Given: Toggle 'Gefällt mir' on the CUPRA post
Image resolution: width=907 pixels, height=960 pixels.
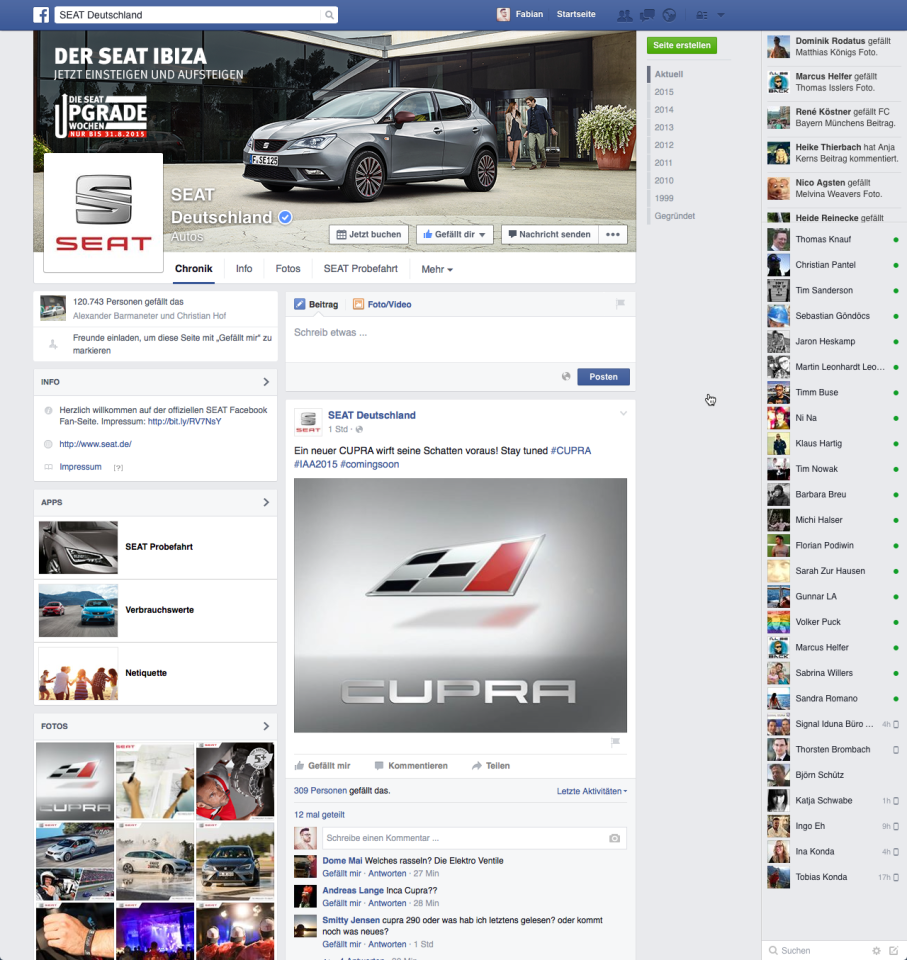Looking at the screenshot, I should 322,766.
